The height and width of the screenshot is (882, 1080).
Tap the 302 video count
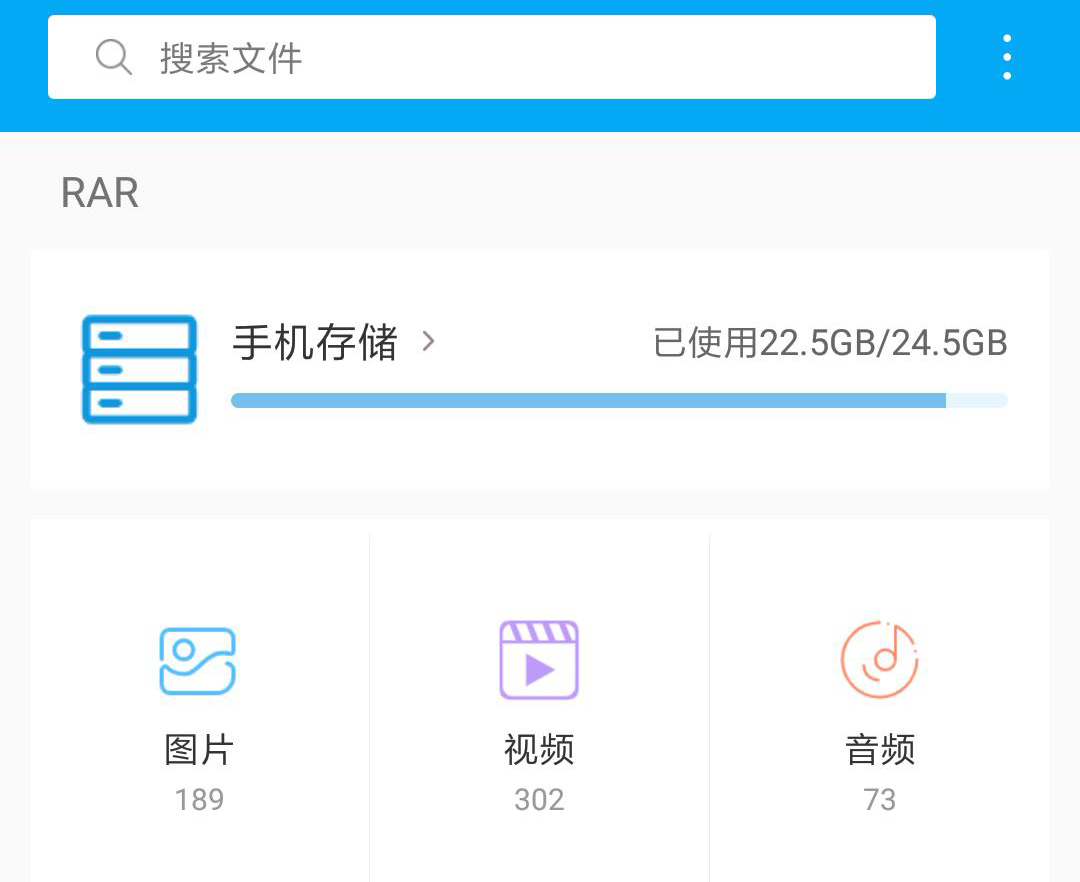pos(539,800)
